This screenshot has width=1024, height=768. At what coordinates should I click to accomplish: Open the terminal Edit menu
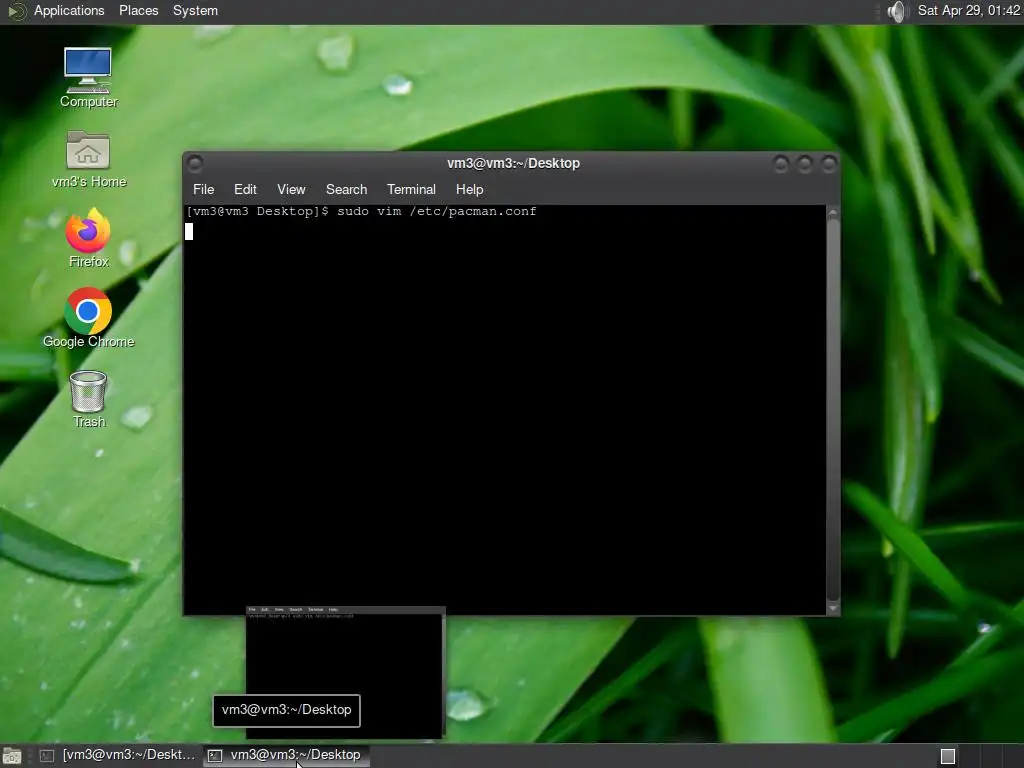pos(245,189)
